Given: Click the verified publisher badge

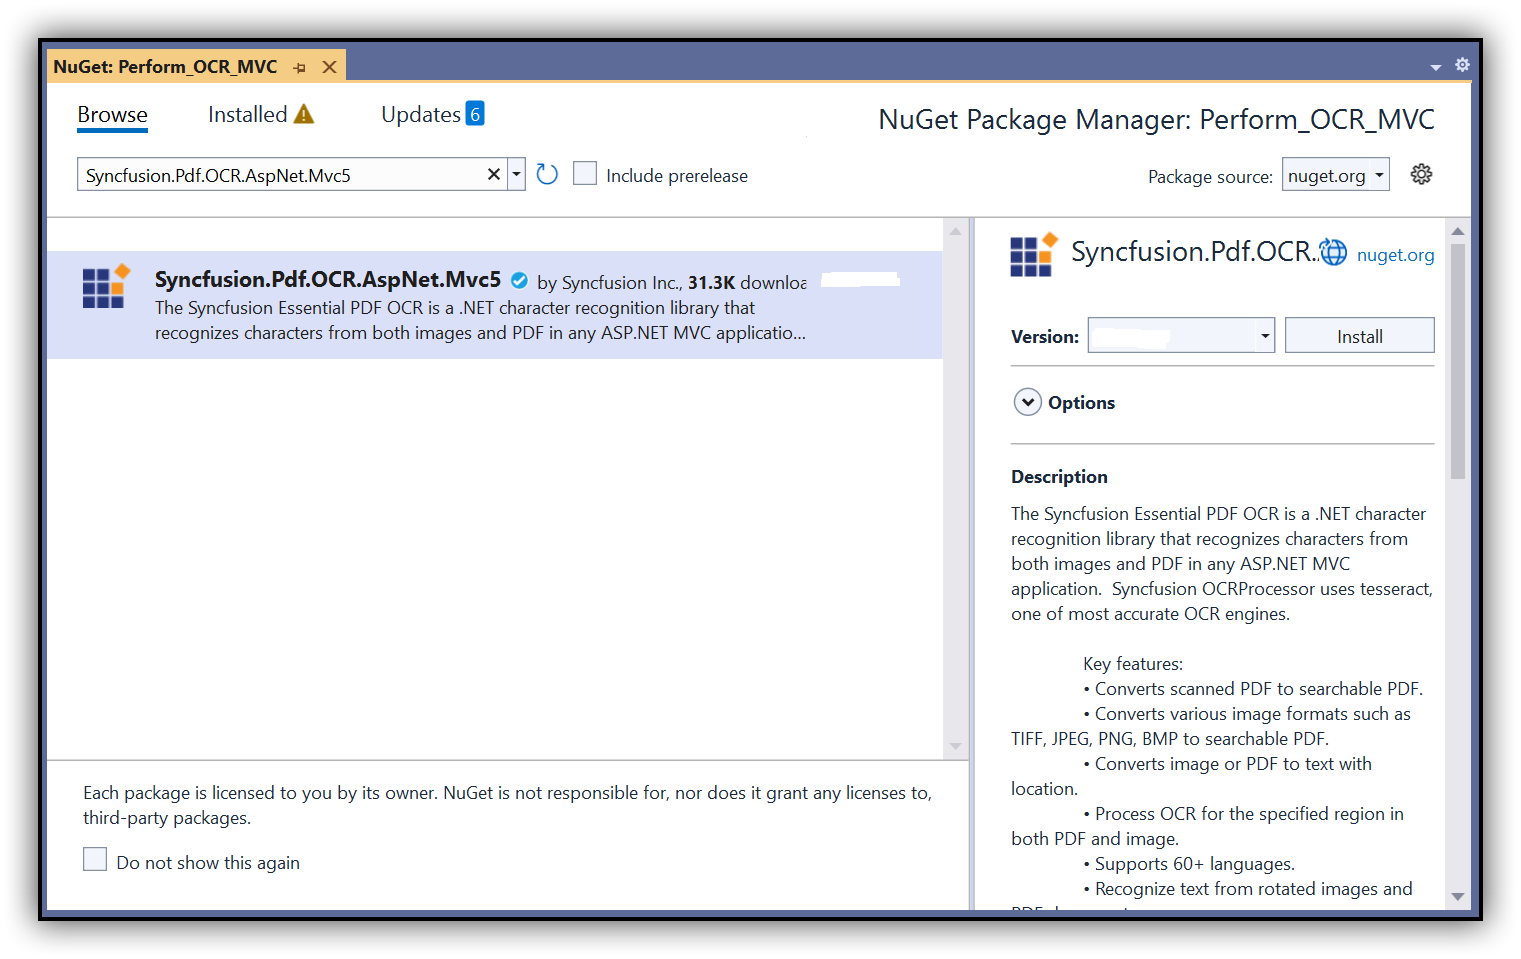Looking at the screenshot, I should tap(519, 281).
